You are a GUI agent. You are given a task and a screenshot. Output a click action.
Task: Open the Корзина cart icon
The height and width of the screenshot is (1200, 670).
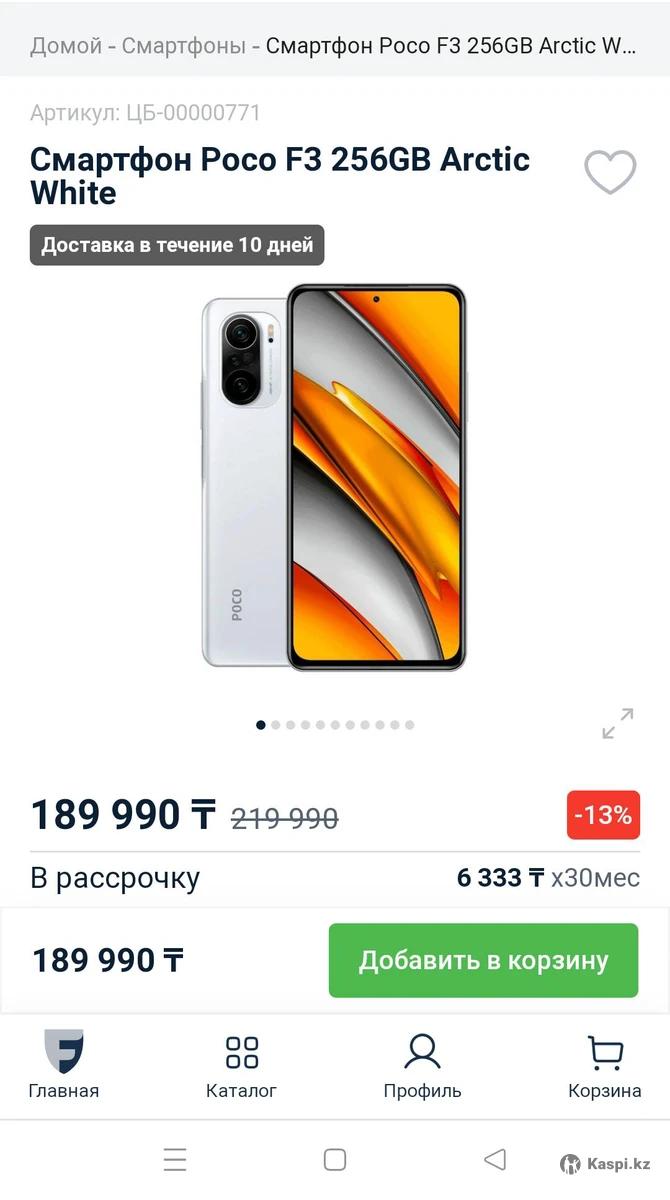click(x=605, y=1066)
